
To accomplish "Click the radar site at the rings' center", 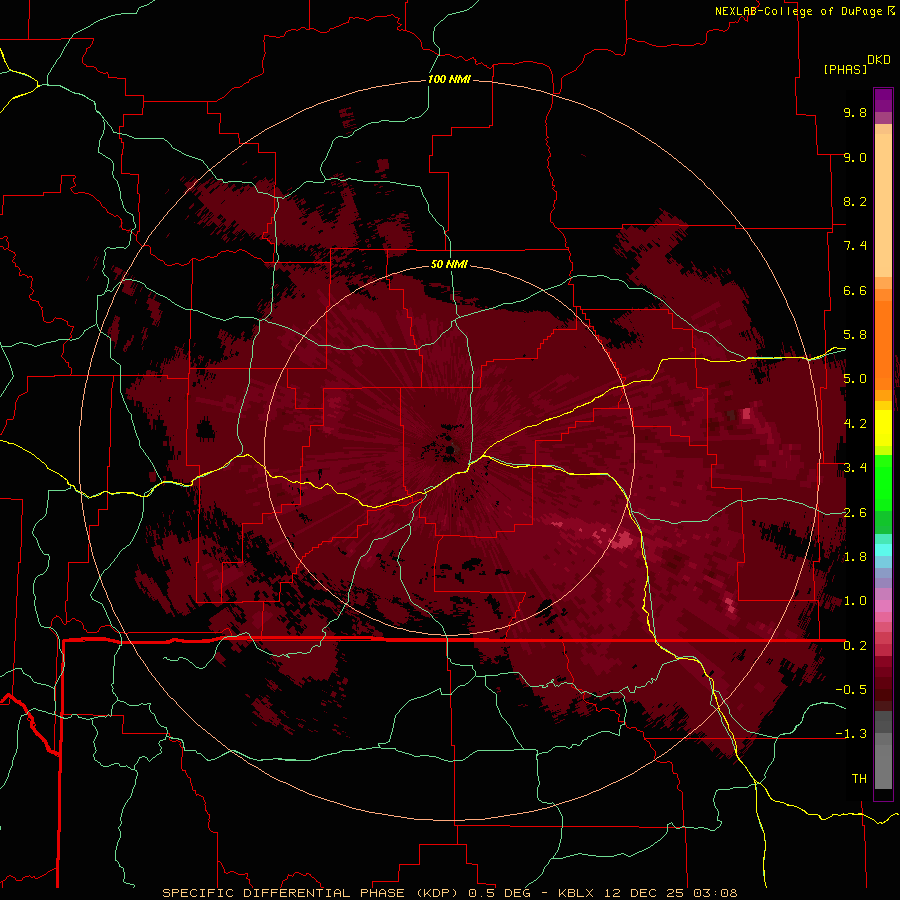I will click(450, 451).
